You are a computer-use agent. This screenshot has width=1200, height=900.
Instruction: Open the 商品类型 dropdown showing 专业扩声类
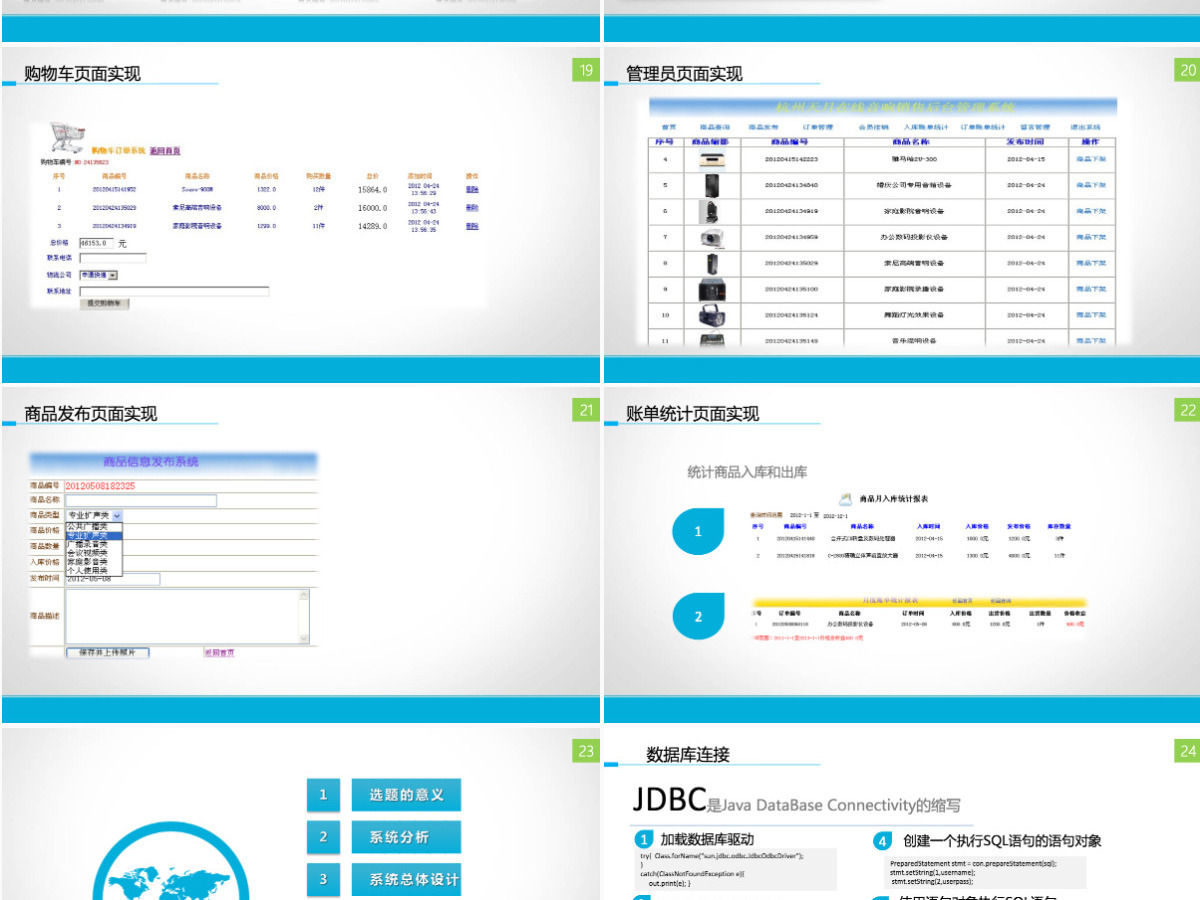94,515
